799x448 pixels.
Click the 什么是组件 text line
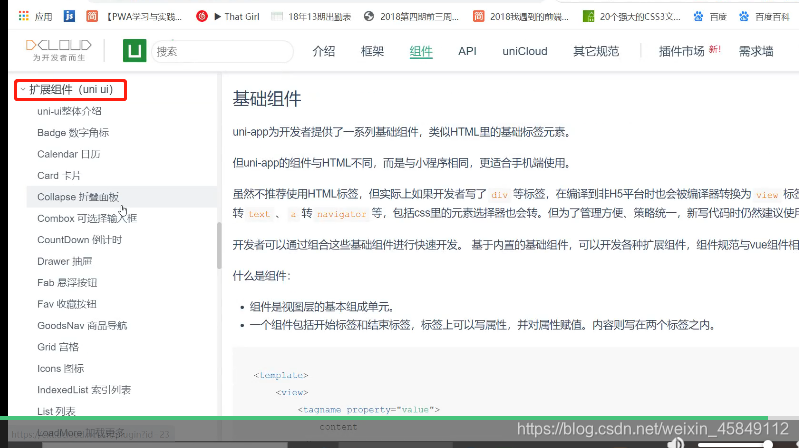(261, 276)
